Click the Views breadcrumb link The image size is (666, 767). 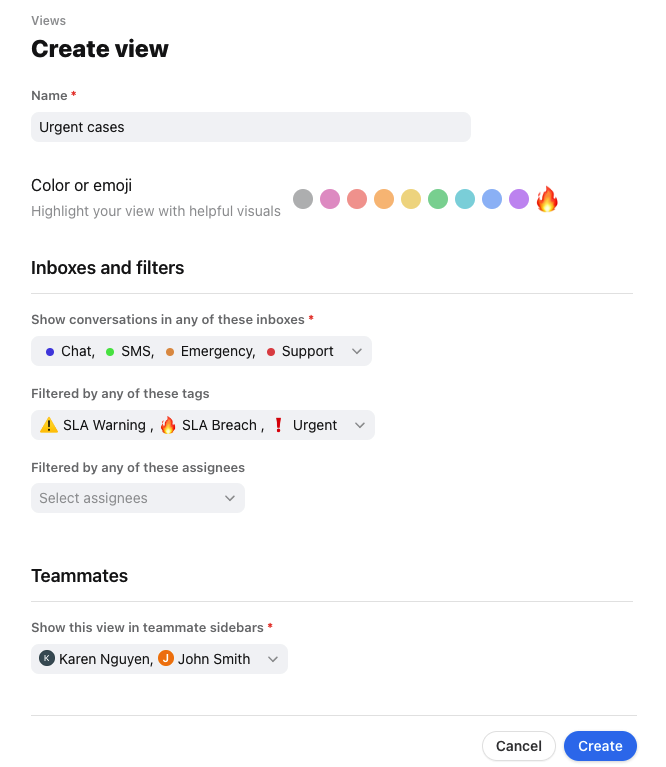pyautogui.click(x=48, y=21)
